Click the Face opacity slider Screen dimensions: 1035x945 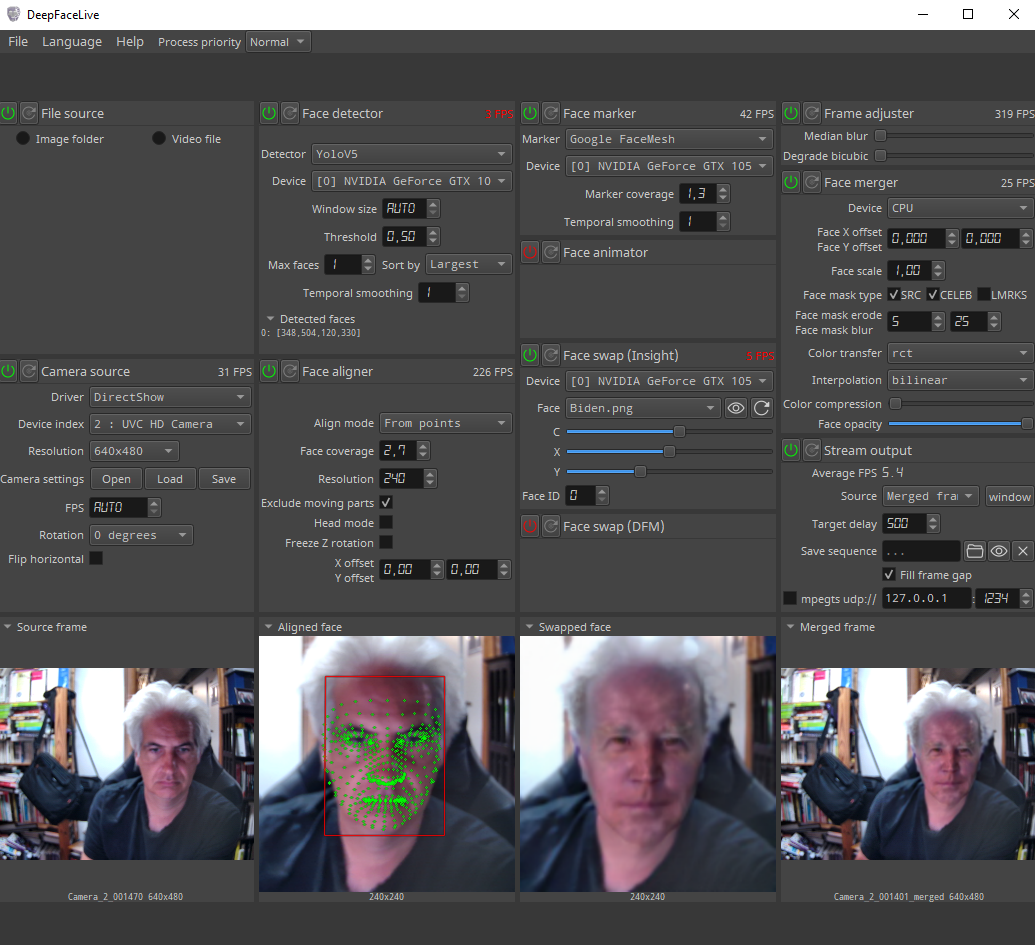pyautogui.click(x=960, y=424)
